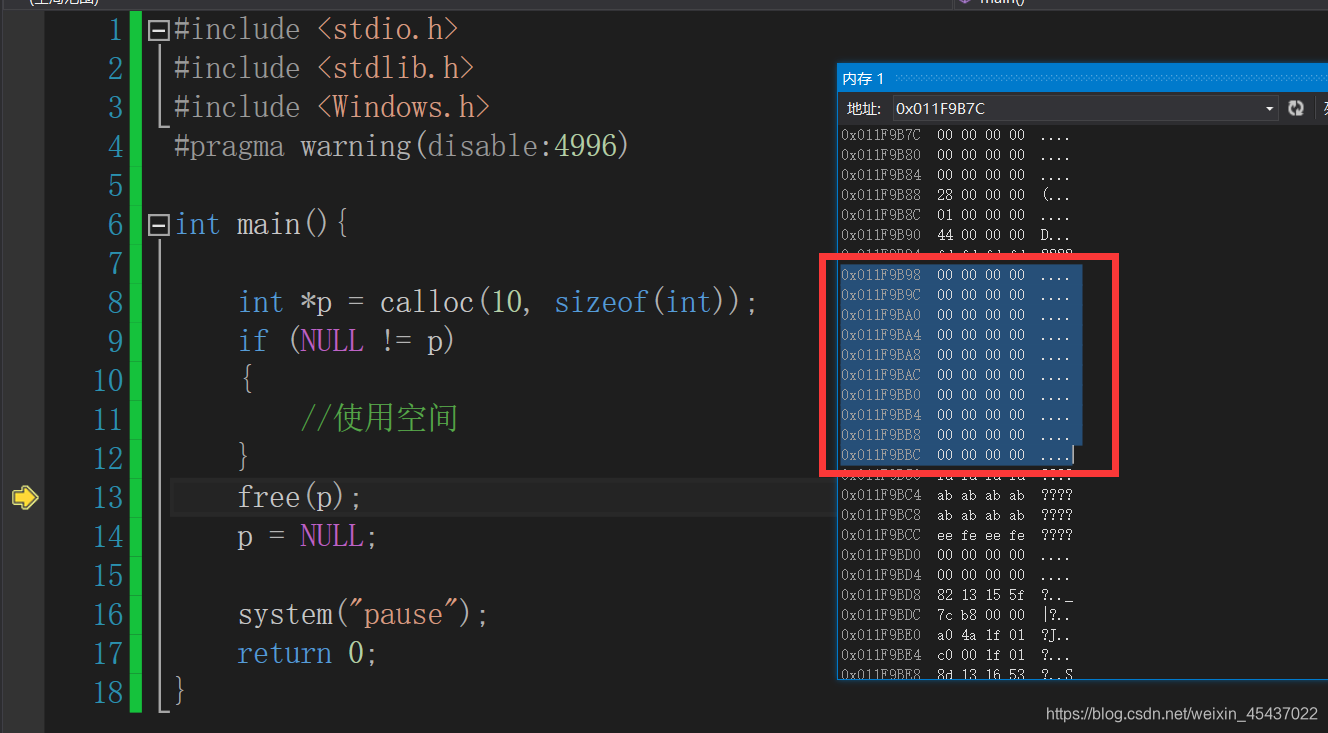Click memory row 0x011F9BE4 'c0 00 1f 01'
This screenshot has height=733, width=1328.
[x=955, y=655]
